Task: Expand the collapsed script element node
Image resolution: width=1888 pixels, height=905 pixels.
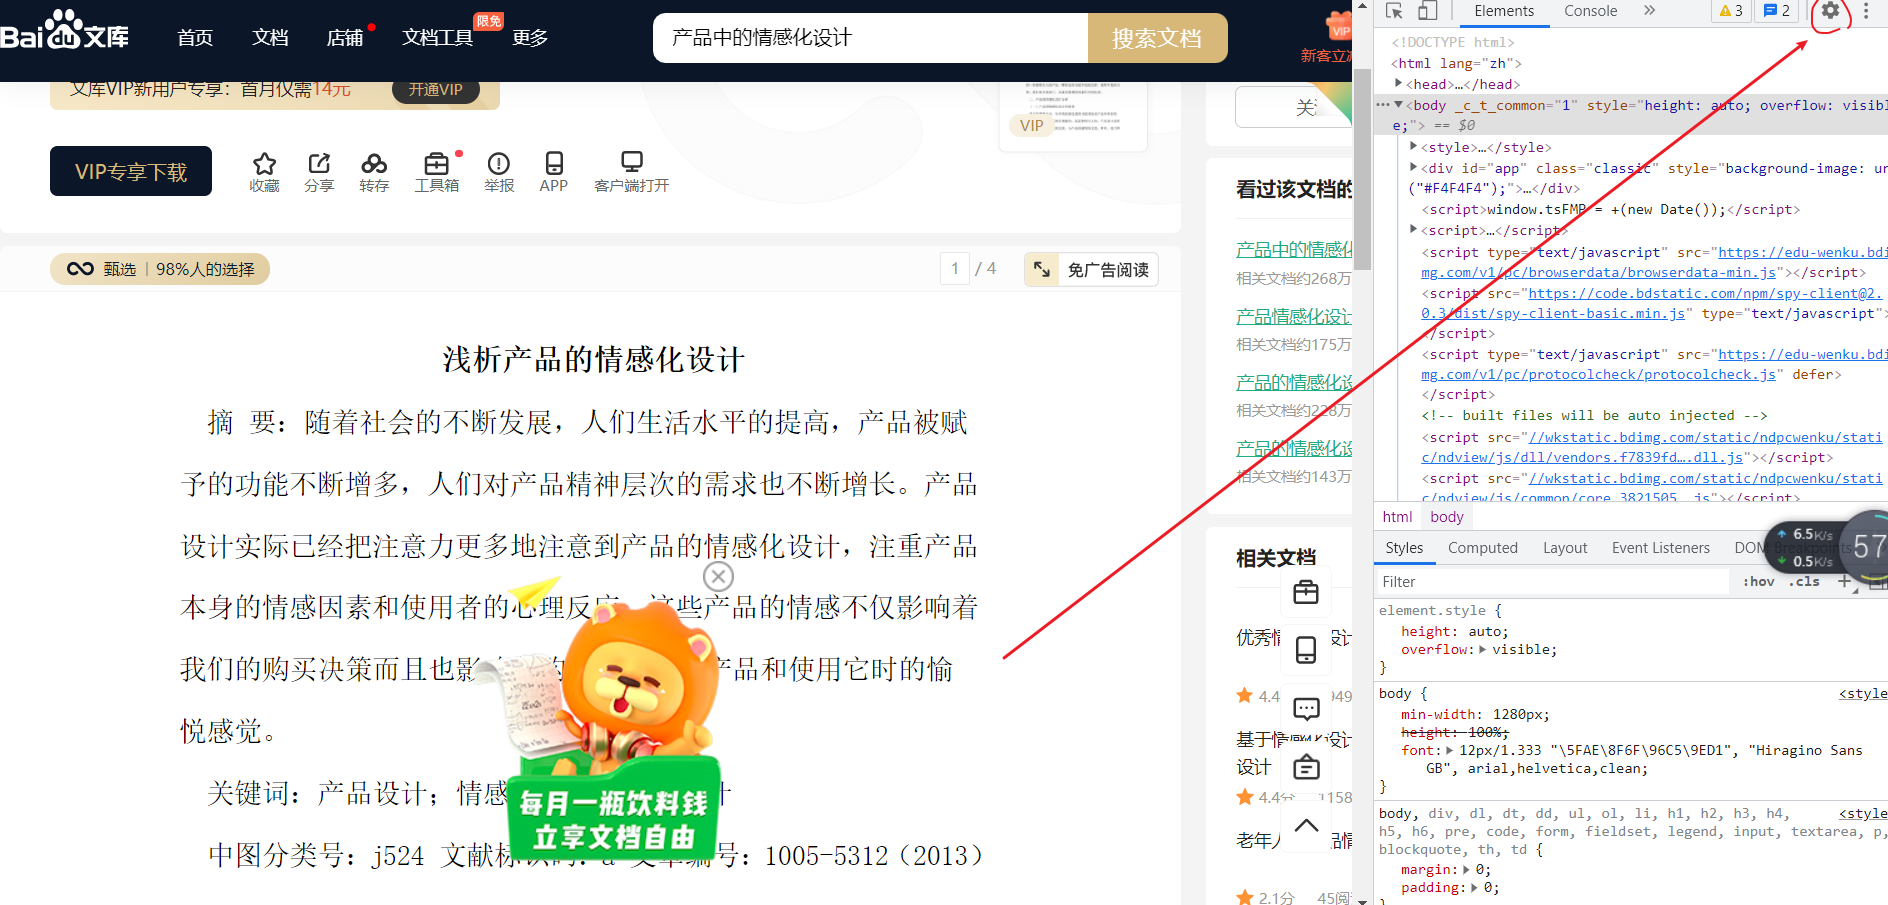Action: pos(1413,230)
